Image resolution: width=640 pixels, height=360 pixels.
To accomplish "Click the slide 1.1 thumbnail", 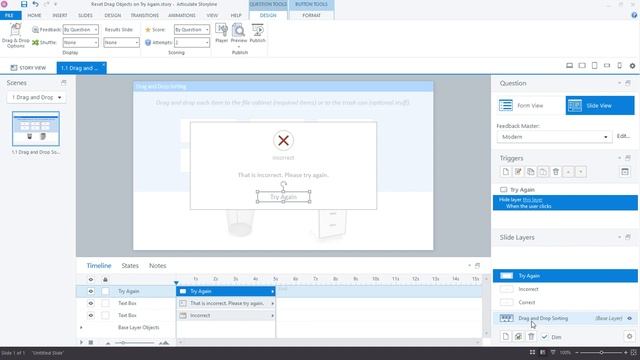I will pyautogui.click(x=36, y=129).
